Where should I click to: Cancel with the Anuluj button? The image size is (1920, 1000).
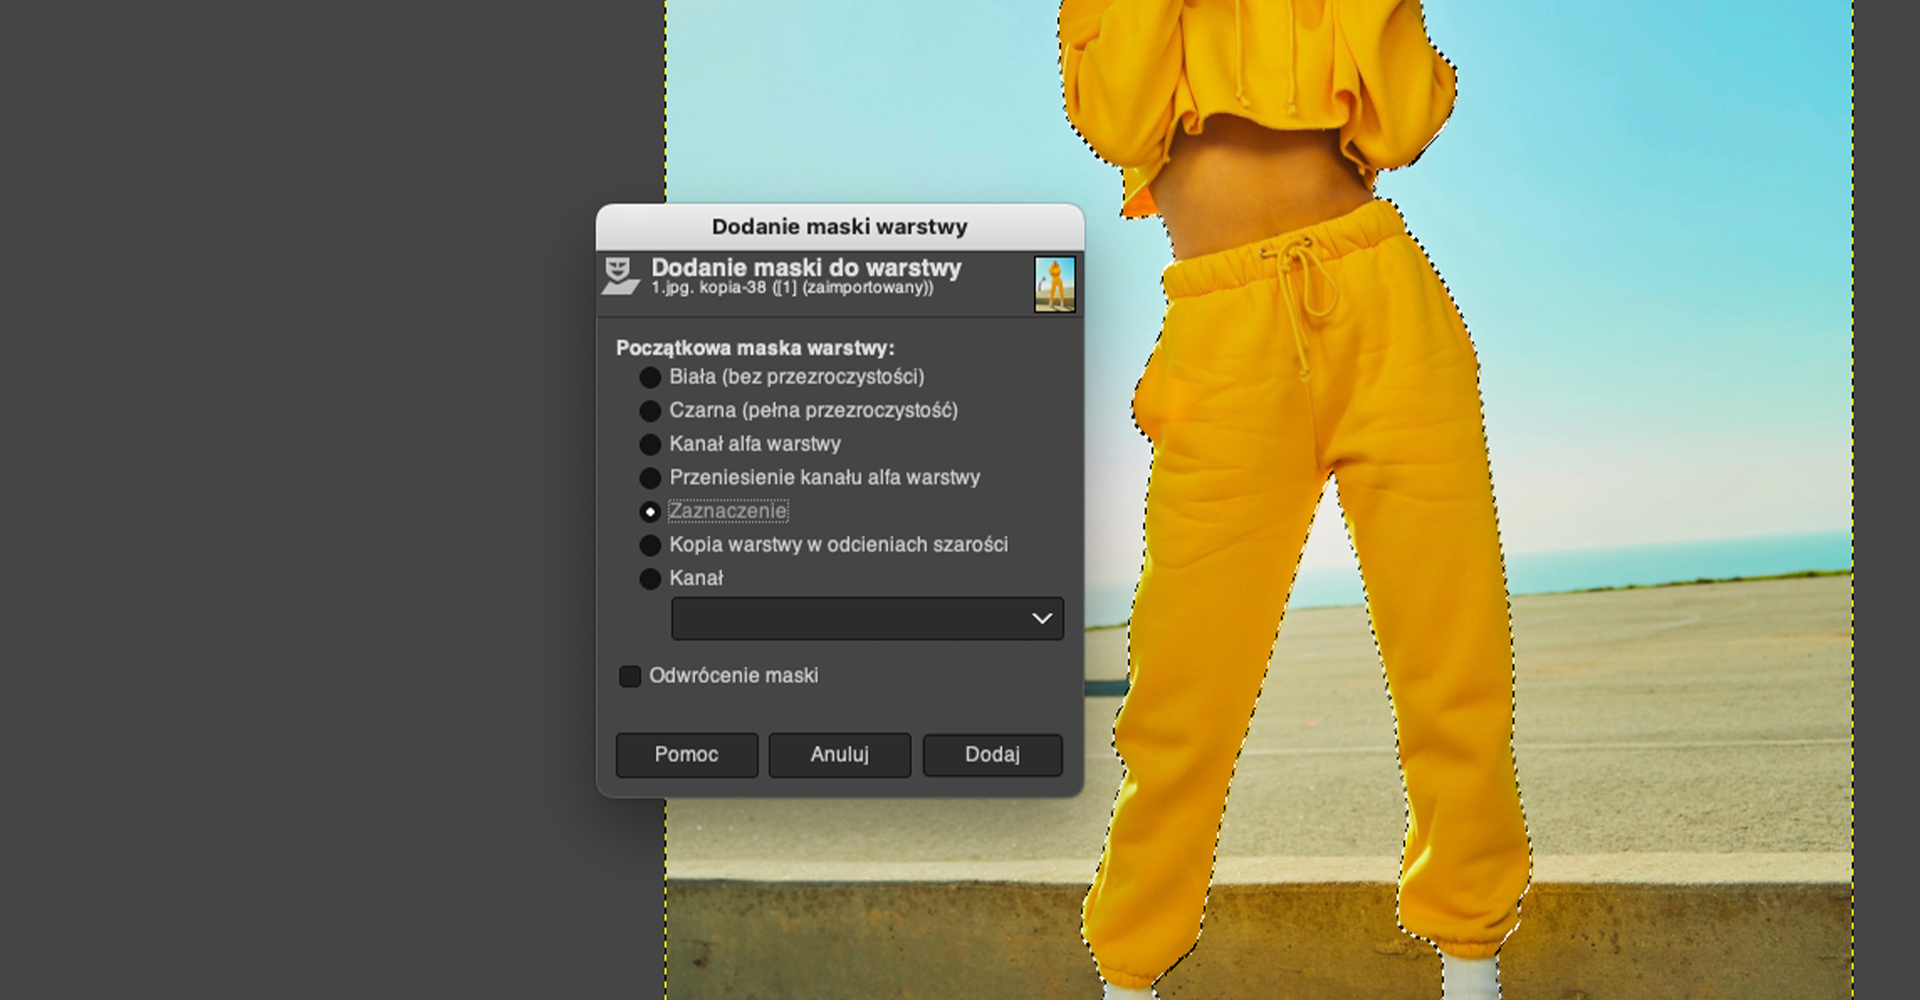tap(840, 755)
